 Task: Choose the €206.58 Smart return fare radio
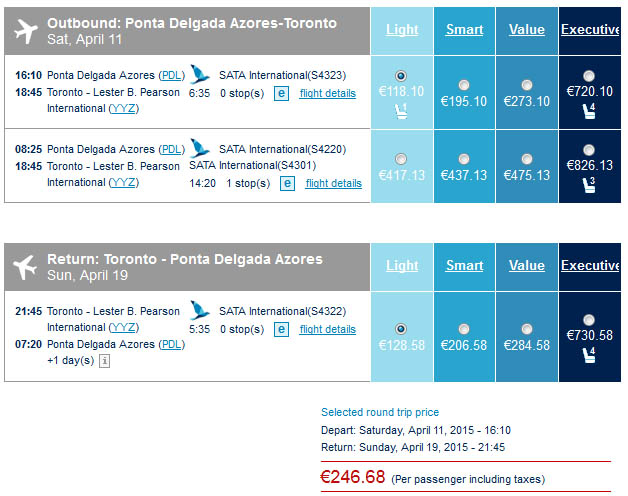coord(464,329)
